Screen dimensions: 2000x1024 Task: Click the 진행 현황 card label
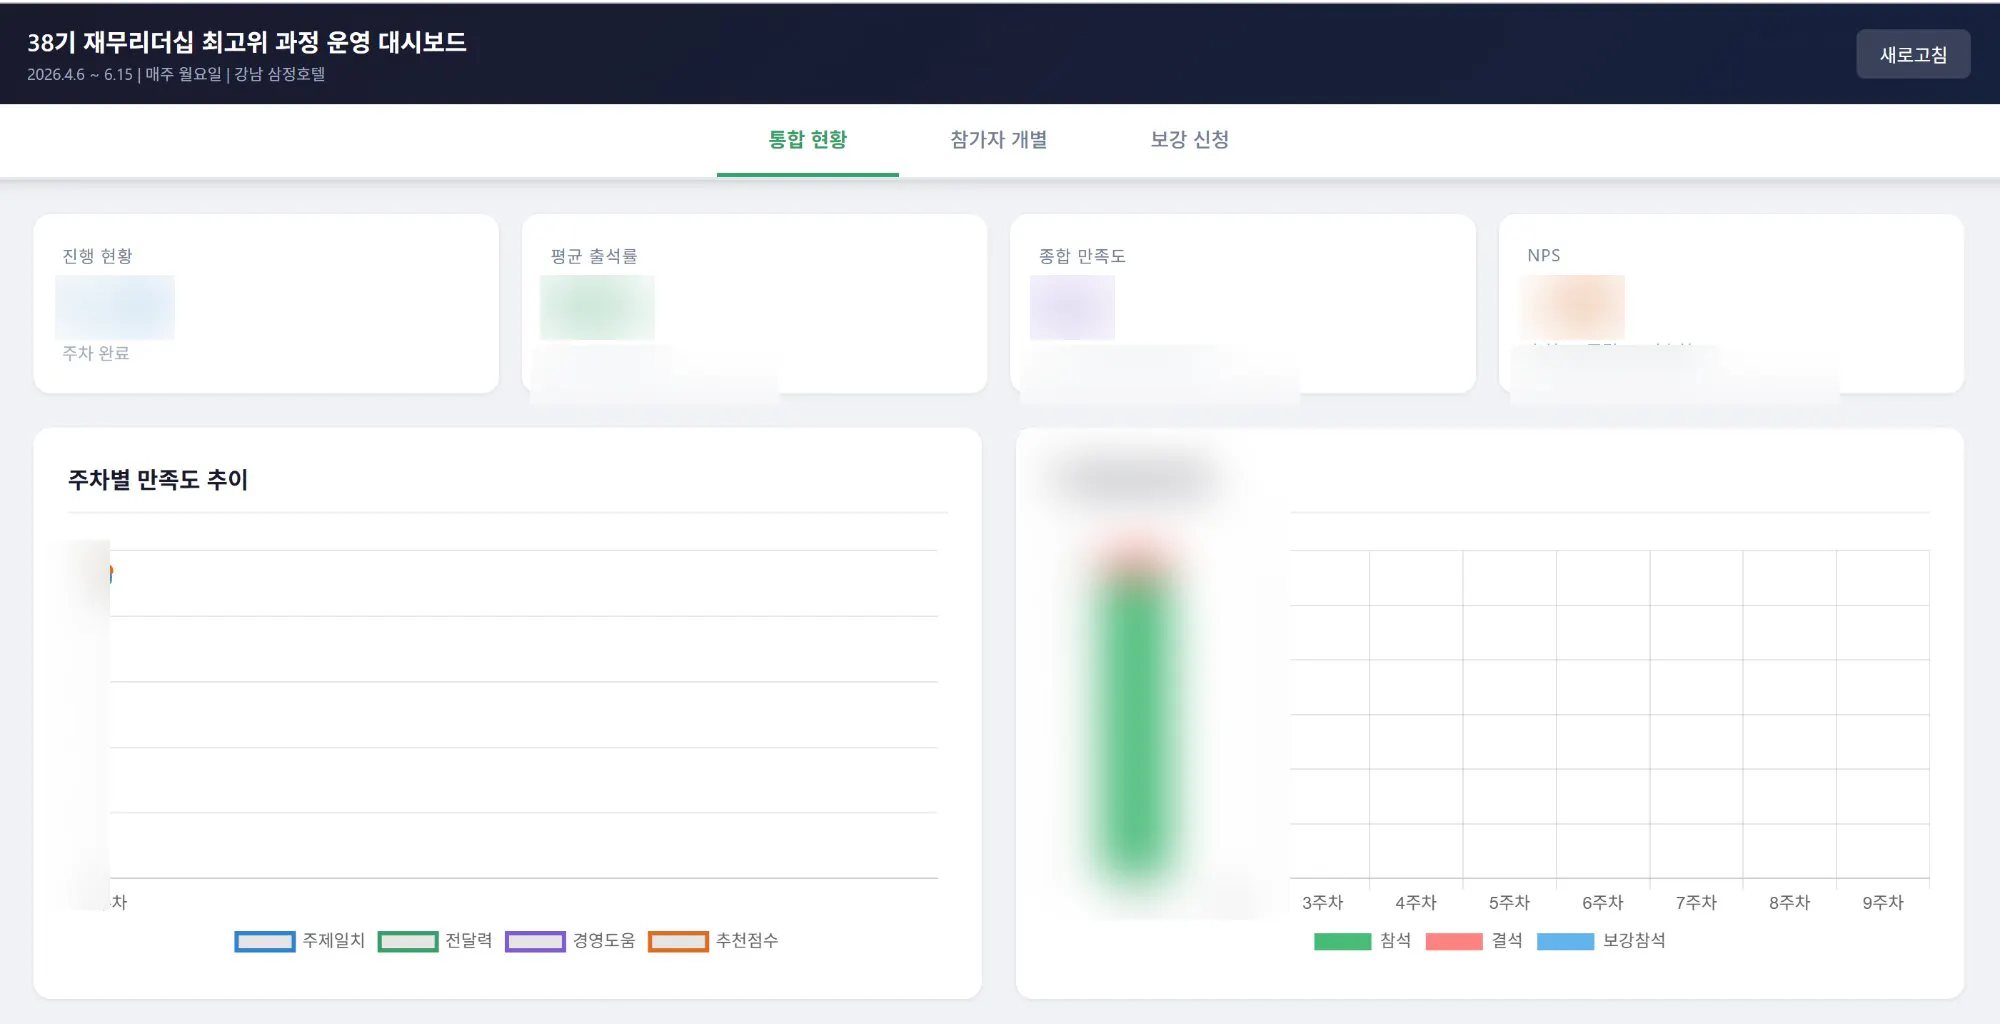pyautogui.click(x=97, y=256)
